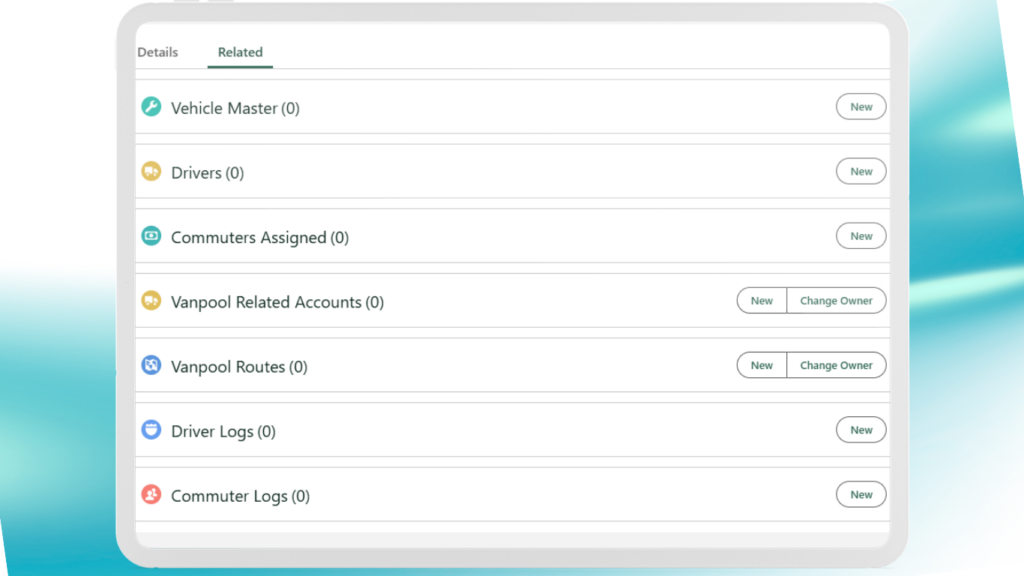
Task: Change Owner for Vanpool Routes
Action: (x=836, y=366)
